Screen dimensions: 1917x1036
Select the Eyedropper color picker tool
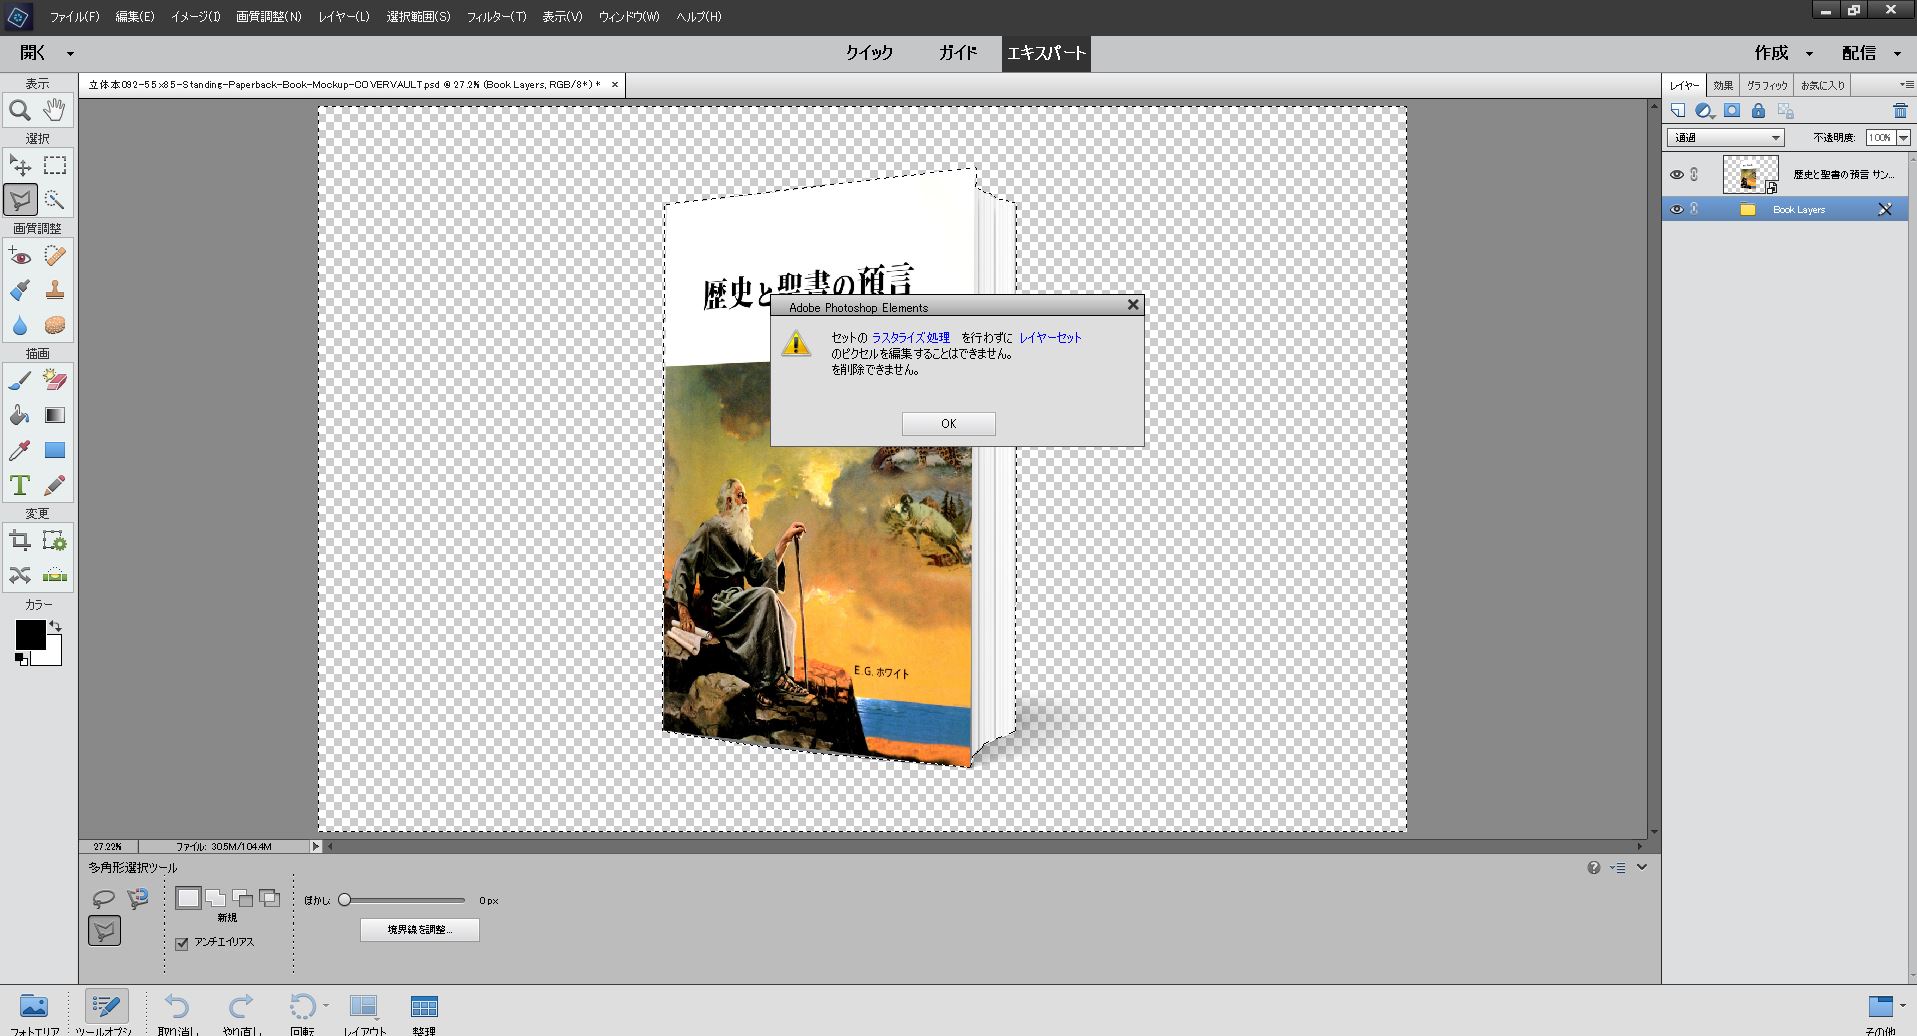20,450
